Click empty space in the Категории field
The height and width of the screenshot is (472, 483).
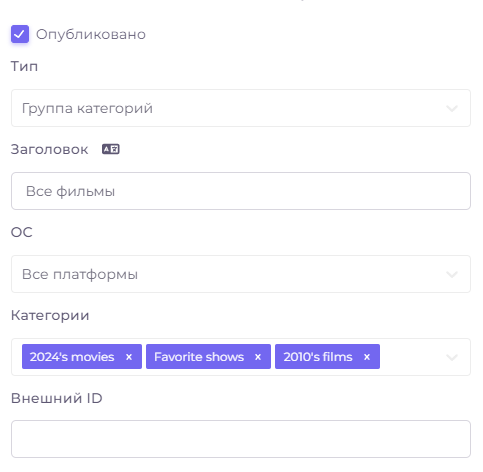[x=412, y=357]
